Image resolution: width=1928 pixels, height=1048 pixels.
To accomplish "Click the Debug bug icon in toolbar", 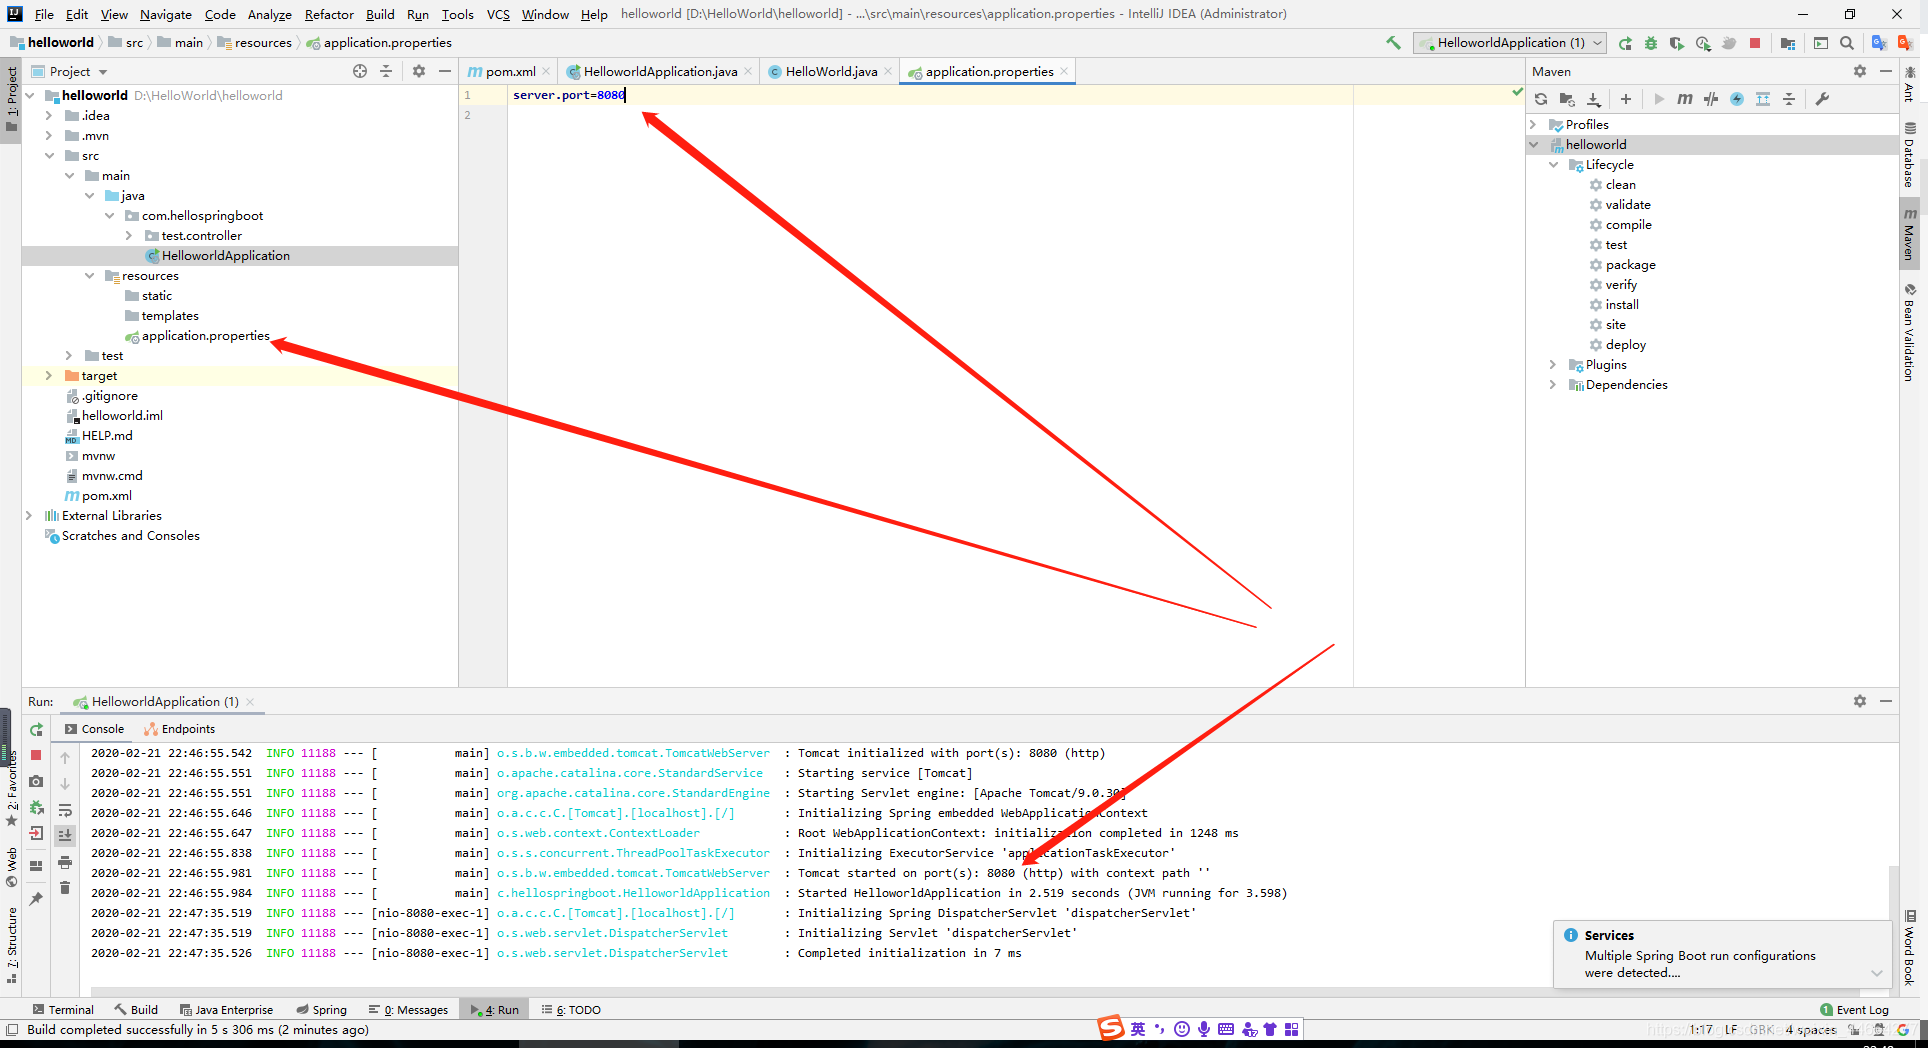I will (1651, 43).
